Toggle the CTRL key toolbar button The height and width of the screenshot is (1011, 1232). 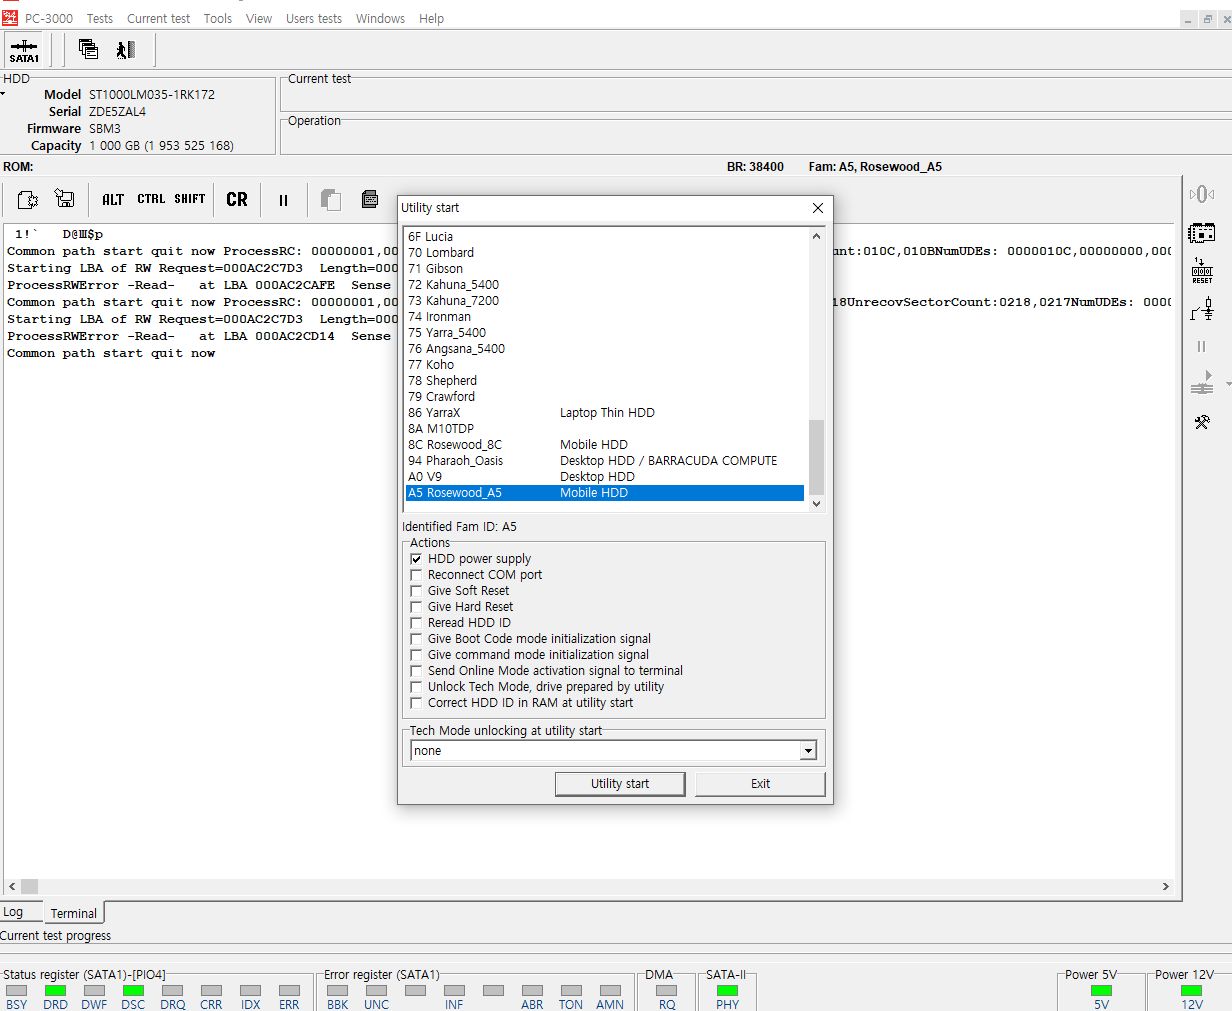[151, 200]
